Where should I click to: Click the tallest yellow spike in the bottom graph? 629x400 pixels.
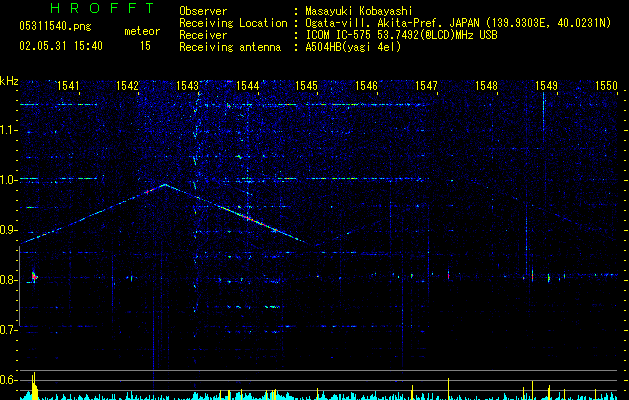coord(34,386)
